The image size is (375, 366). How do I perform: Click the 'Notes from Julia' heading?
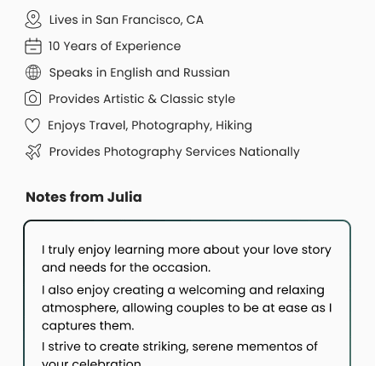84,197
